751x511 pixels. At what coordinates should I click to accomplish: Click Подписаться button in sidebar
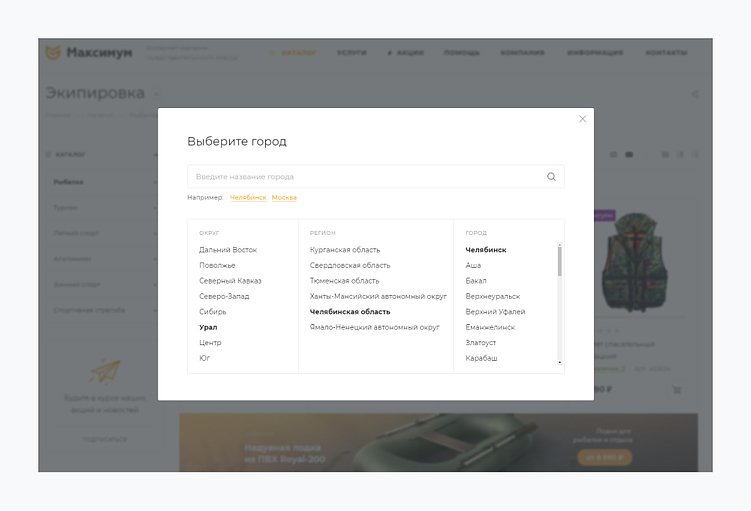[x=105, y=439]
